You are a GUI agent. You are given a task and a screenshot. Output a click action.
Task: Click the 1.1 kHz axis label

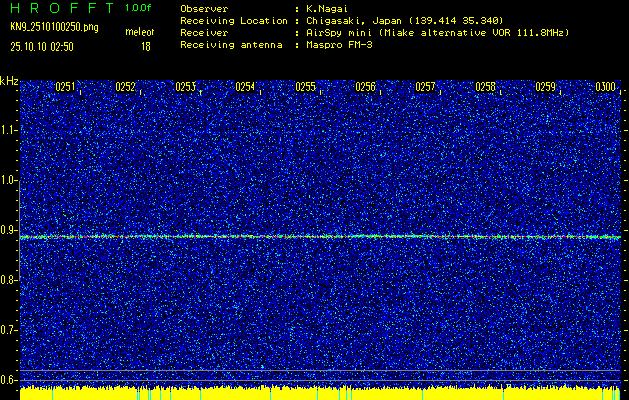[9, 130]
